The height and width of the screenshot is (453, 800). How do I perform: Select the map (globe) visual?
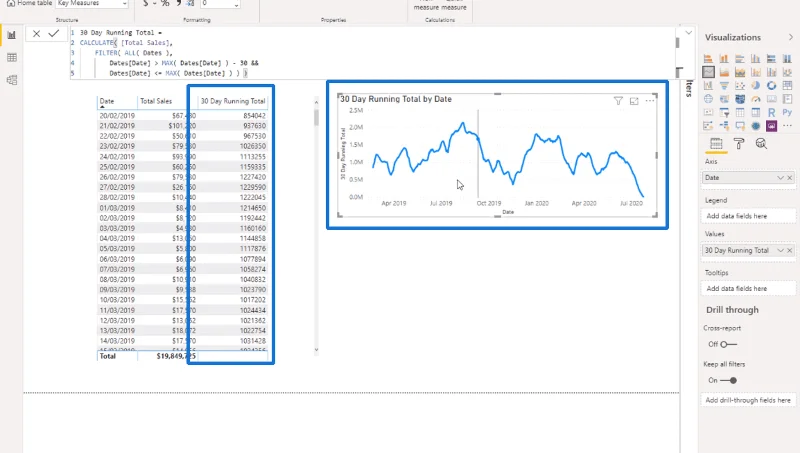708,98
